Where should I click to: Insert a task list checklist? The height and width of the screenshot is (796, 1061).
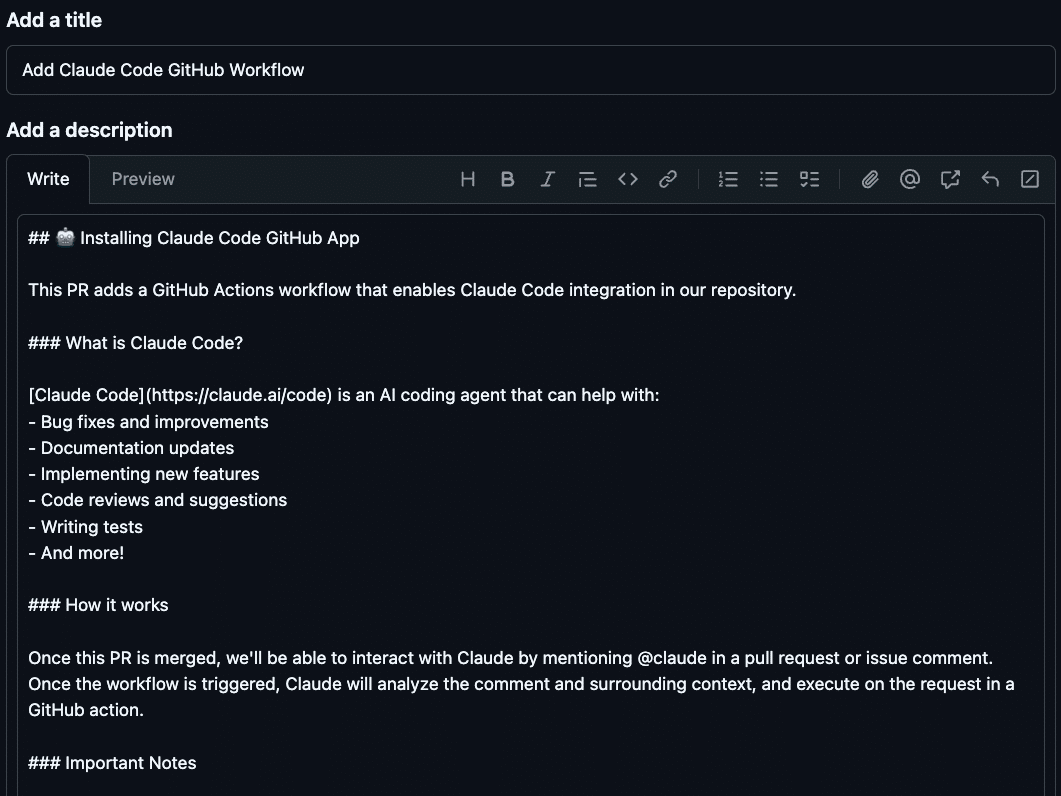click(809, 179)
